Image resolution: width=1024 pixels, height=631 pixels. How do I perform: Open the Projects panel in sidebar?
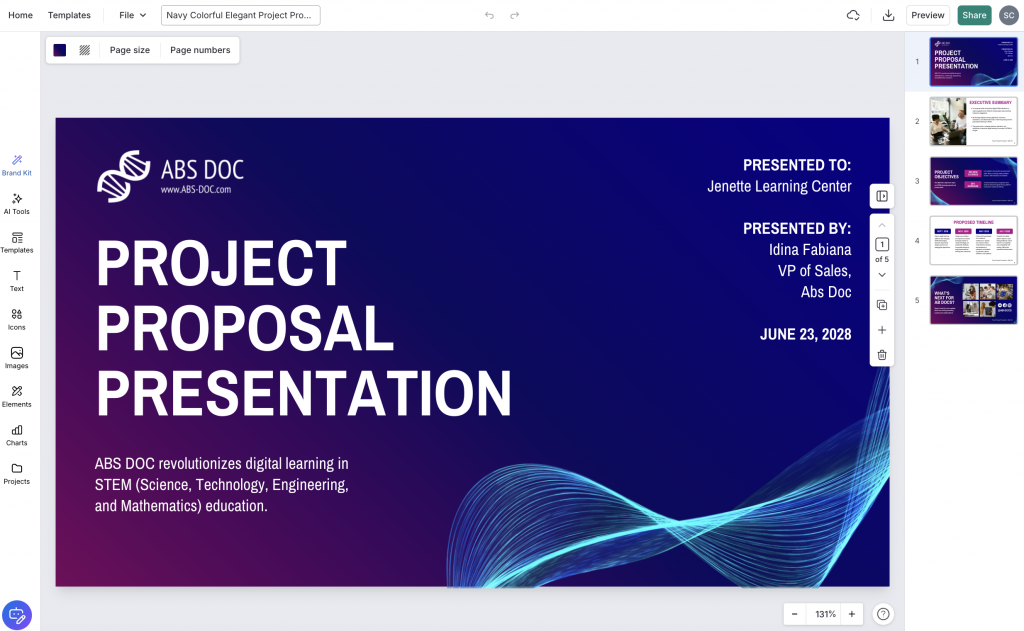pyautogui.click(x=16, y=473)
